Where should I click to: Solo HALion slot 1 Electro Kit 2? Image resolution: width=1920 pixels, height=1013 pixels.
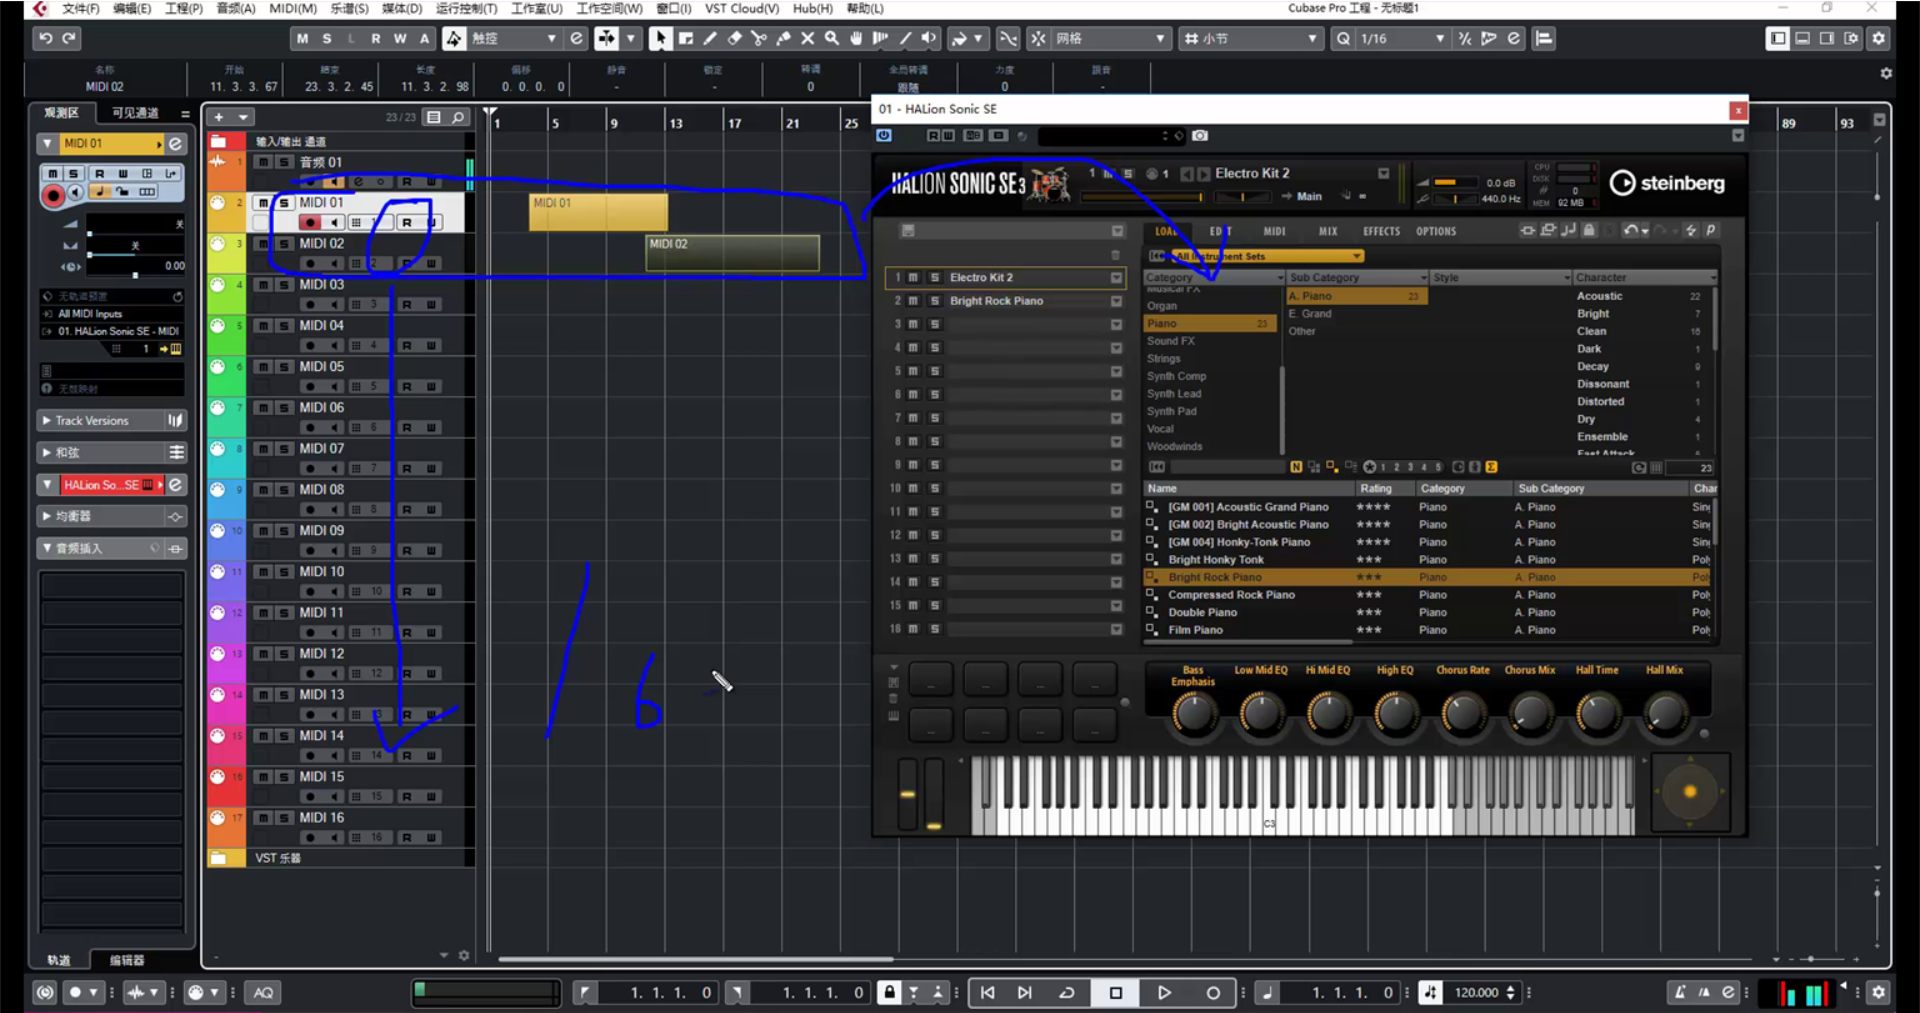935,277
